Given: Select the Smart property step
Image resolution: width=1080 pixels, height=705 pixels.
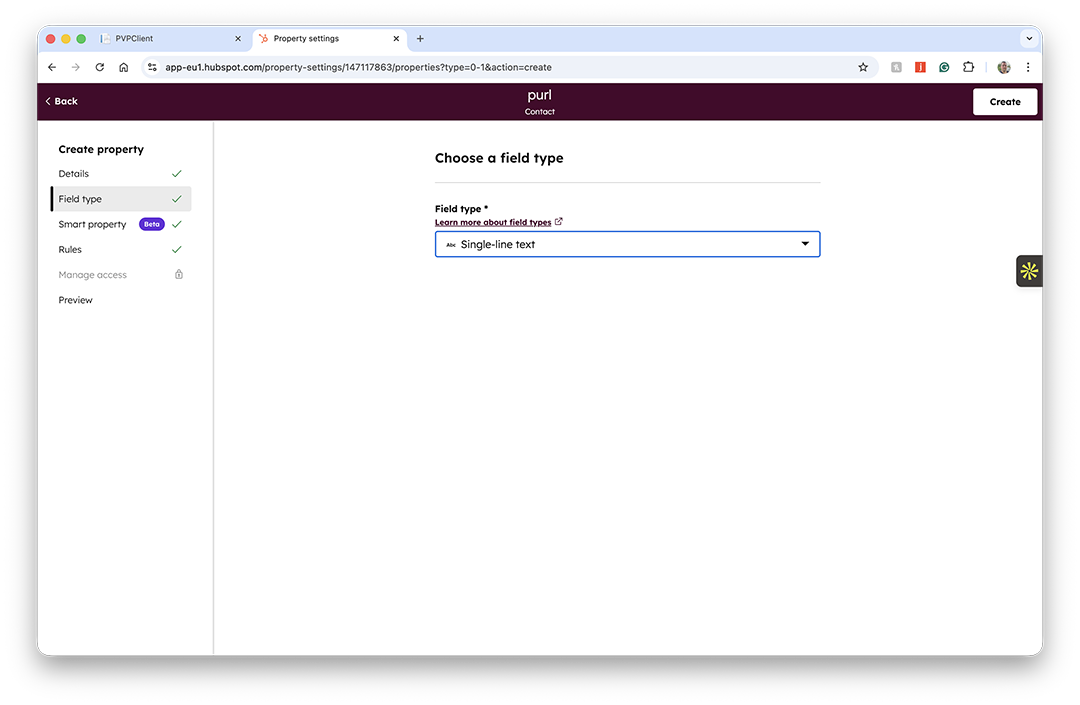Looking at the screenshot, I should tap(92, 225).
